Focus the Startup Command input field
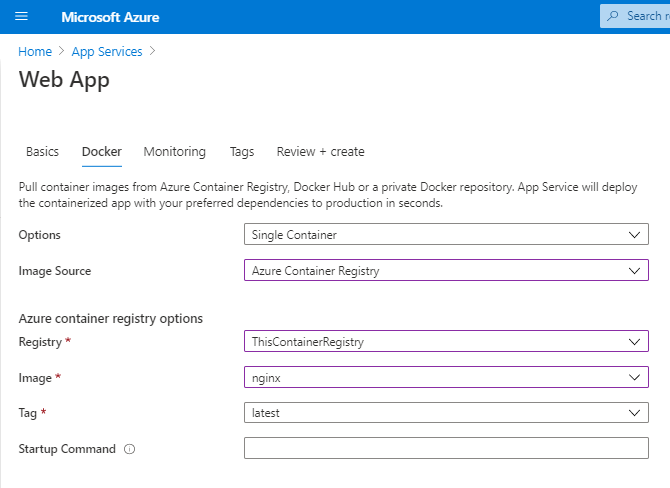Viewport: 670px width, 488px height. [446, 448]
